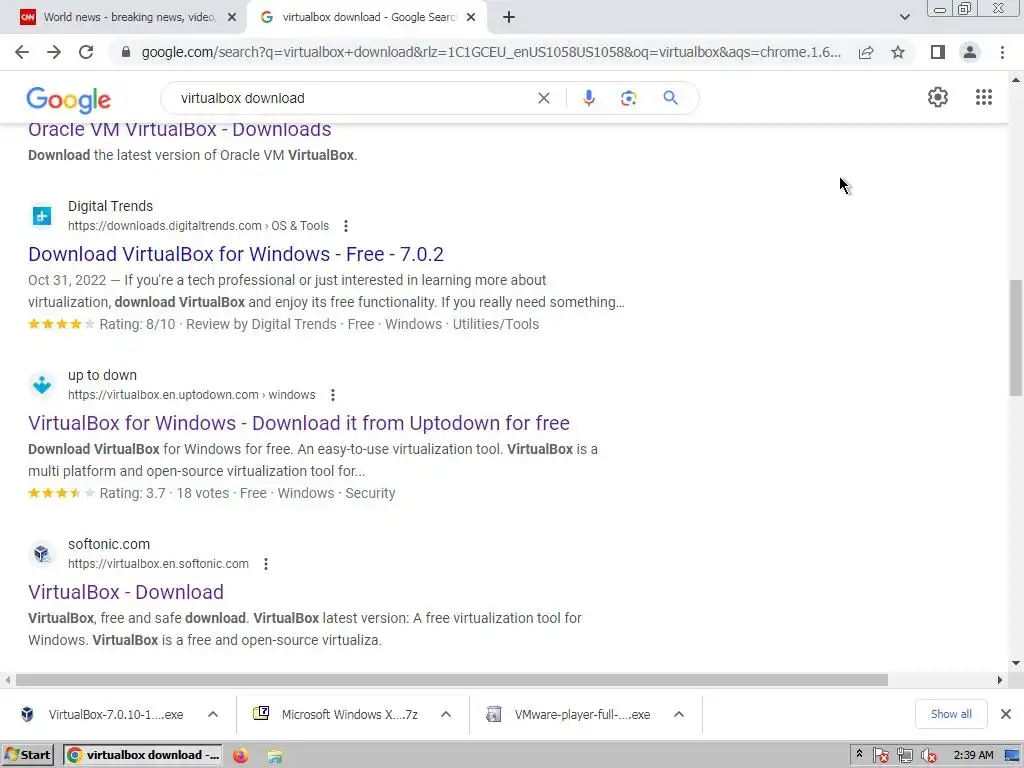This screenshot has width=1024, height=768.
Task: Go to the Google logo homepage
Action: click(69, 100)
